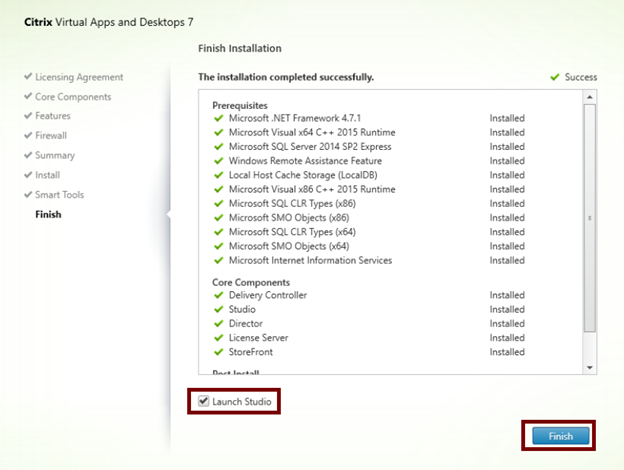
Task: Click the Finish button
Action: (560, 436)
